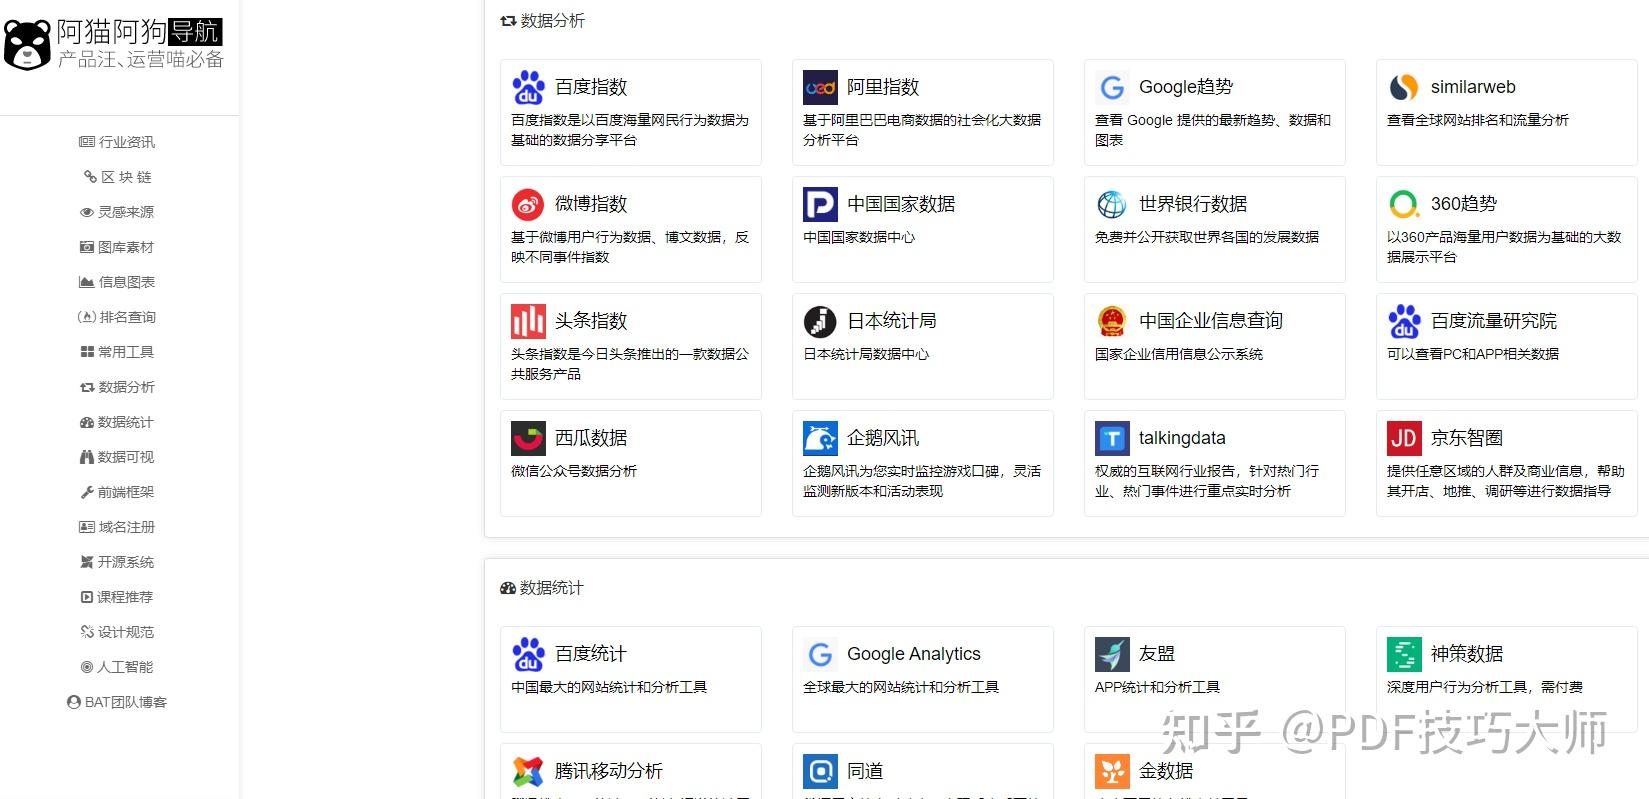Select 信息图表 sidebar item

[x=117, y=282]
